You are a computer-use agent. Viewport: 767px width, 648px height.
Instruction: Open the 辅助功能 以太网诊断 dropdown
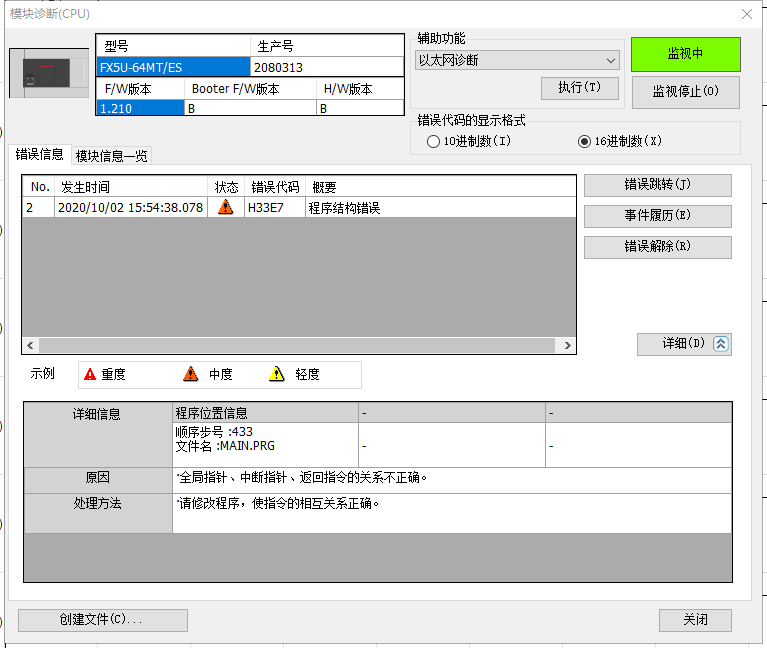tap(517, 60)
